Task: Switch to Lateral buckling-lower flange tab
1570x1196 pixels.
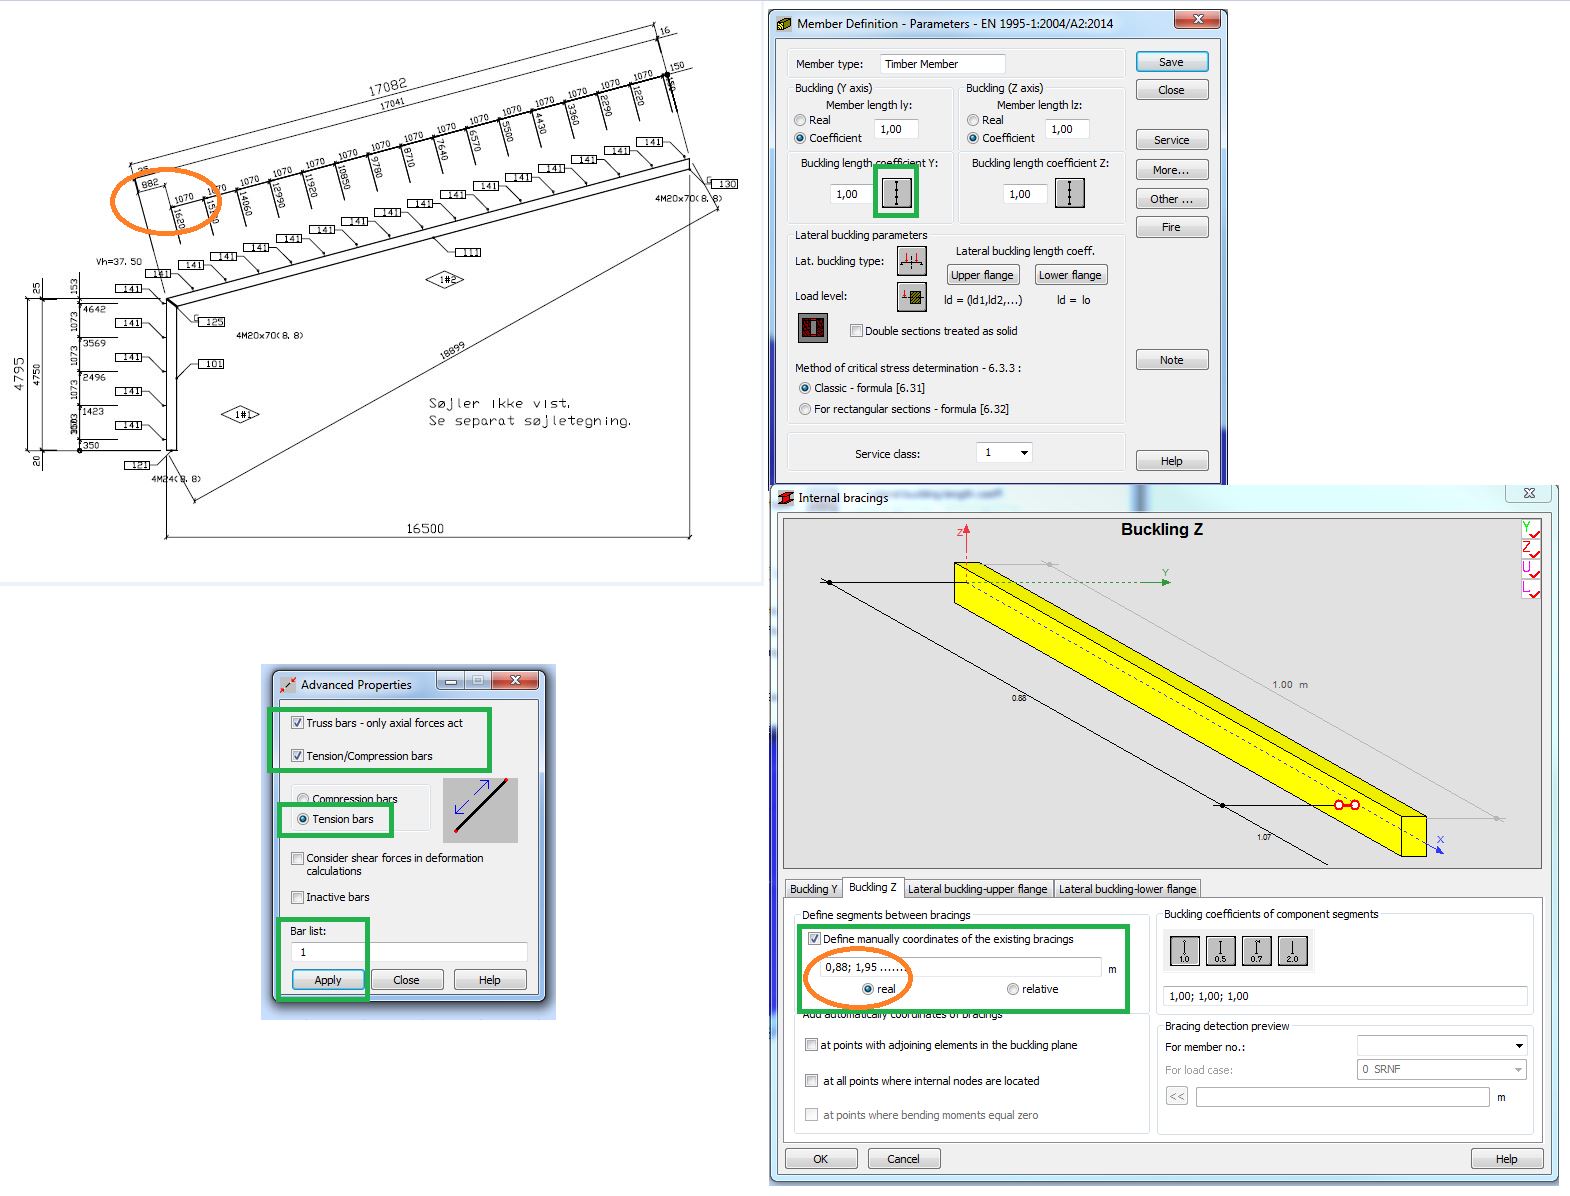Action: 1127,889
